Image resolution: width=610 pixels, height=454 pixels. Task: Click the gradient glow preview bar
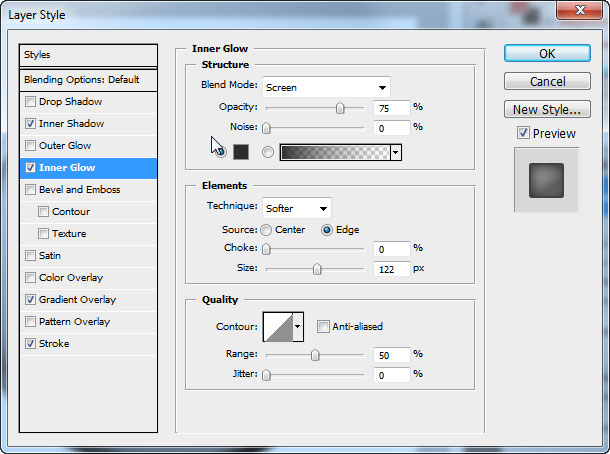click(335, 152)
